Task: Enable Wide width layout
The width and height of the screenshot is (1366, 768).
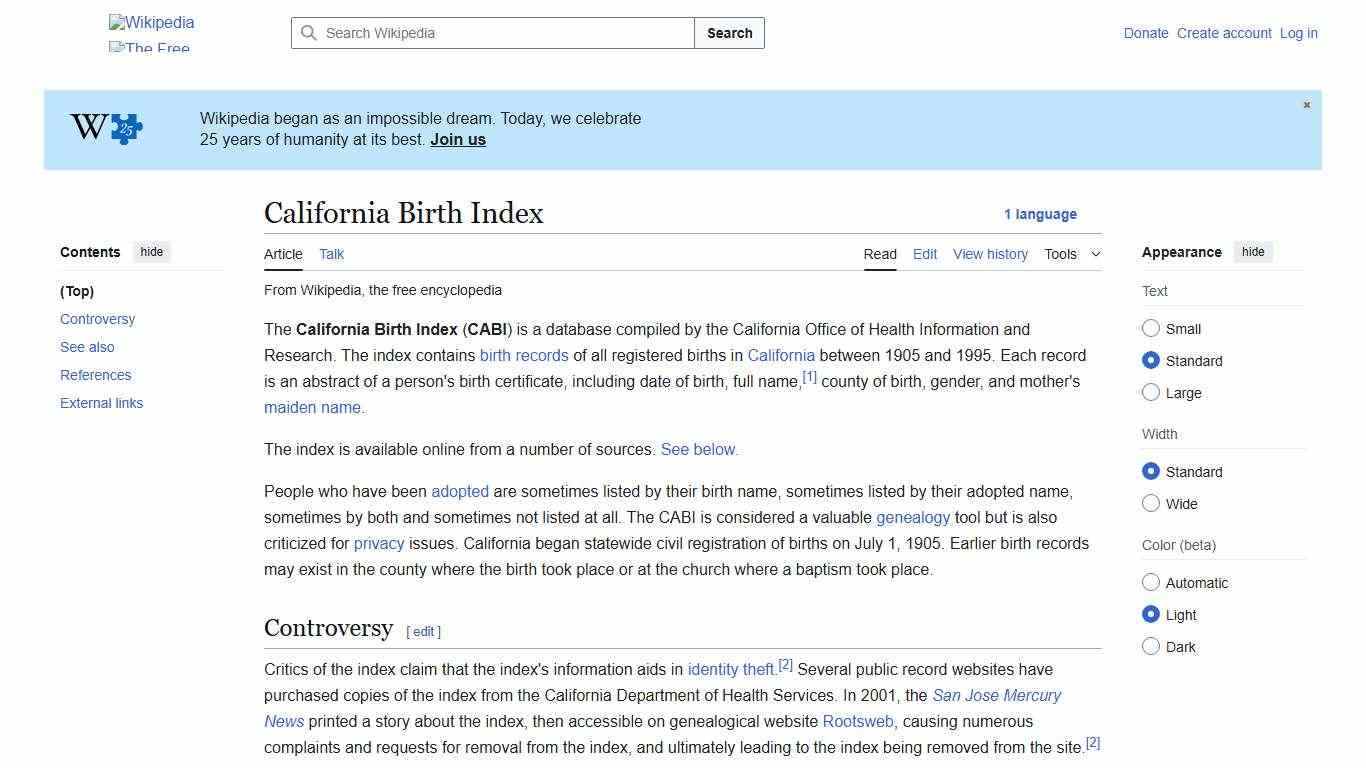Action: click(x=1151, y=503)
